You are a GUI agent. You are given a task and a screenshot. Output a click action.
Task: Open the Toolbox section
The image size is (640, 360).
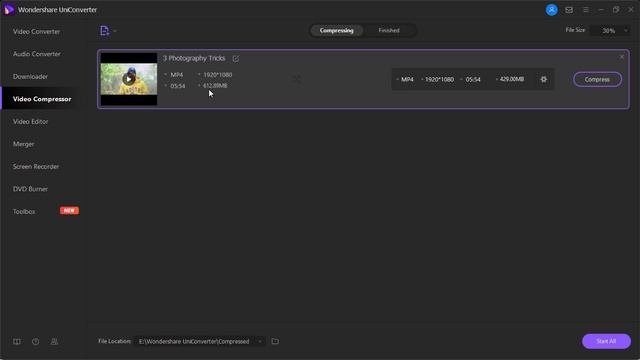click(24, 211)
